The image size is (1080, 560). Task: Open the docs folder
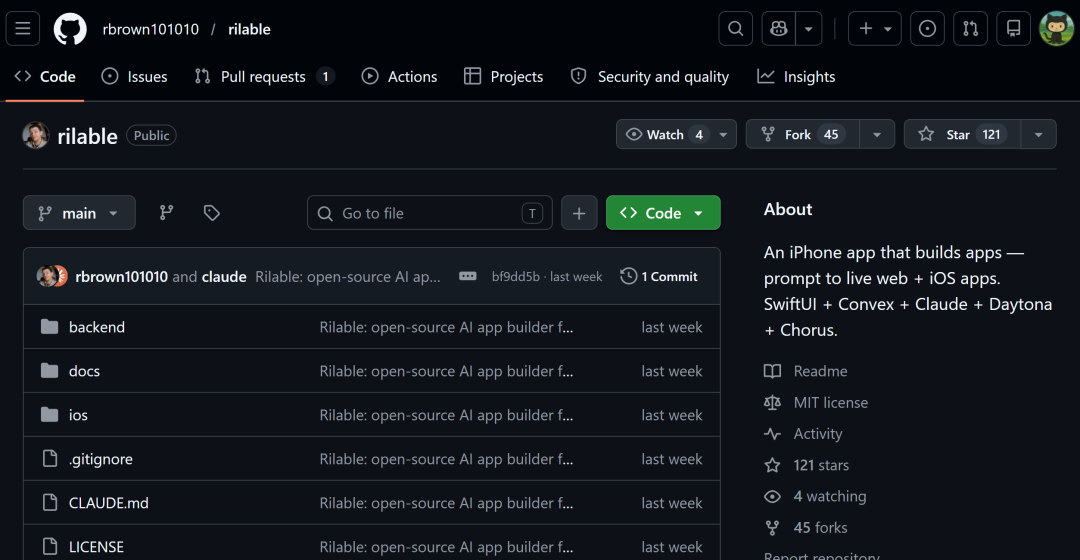tap(84, 371)
